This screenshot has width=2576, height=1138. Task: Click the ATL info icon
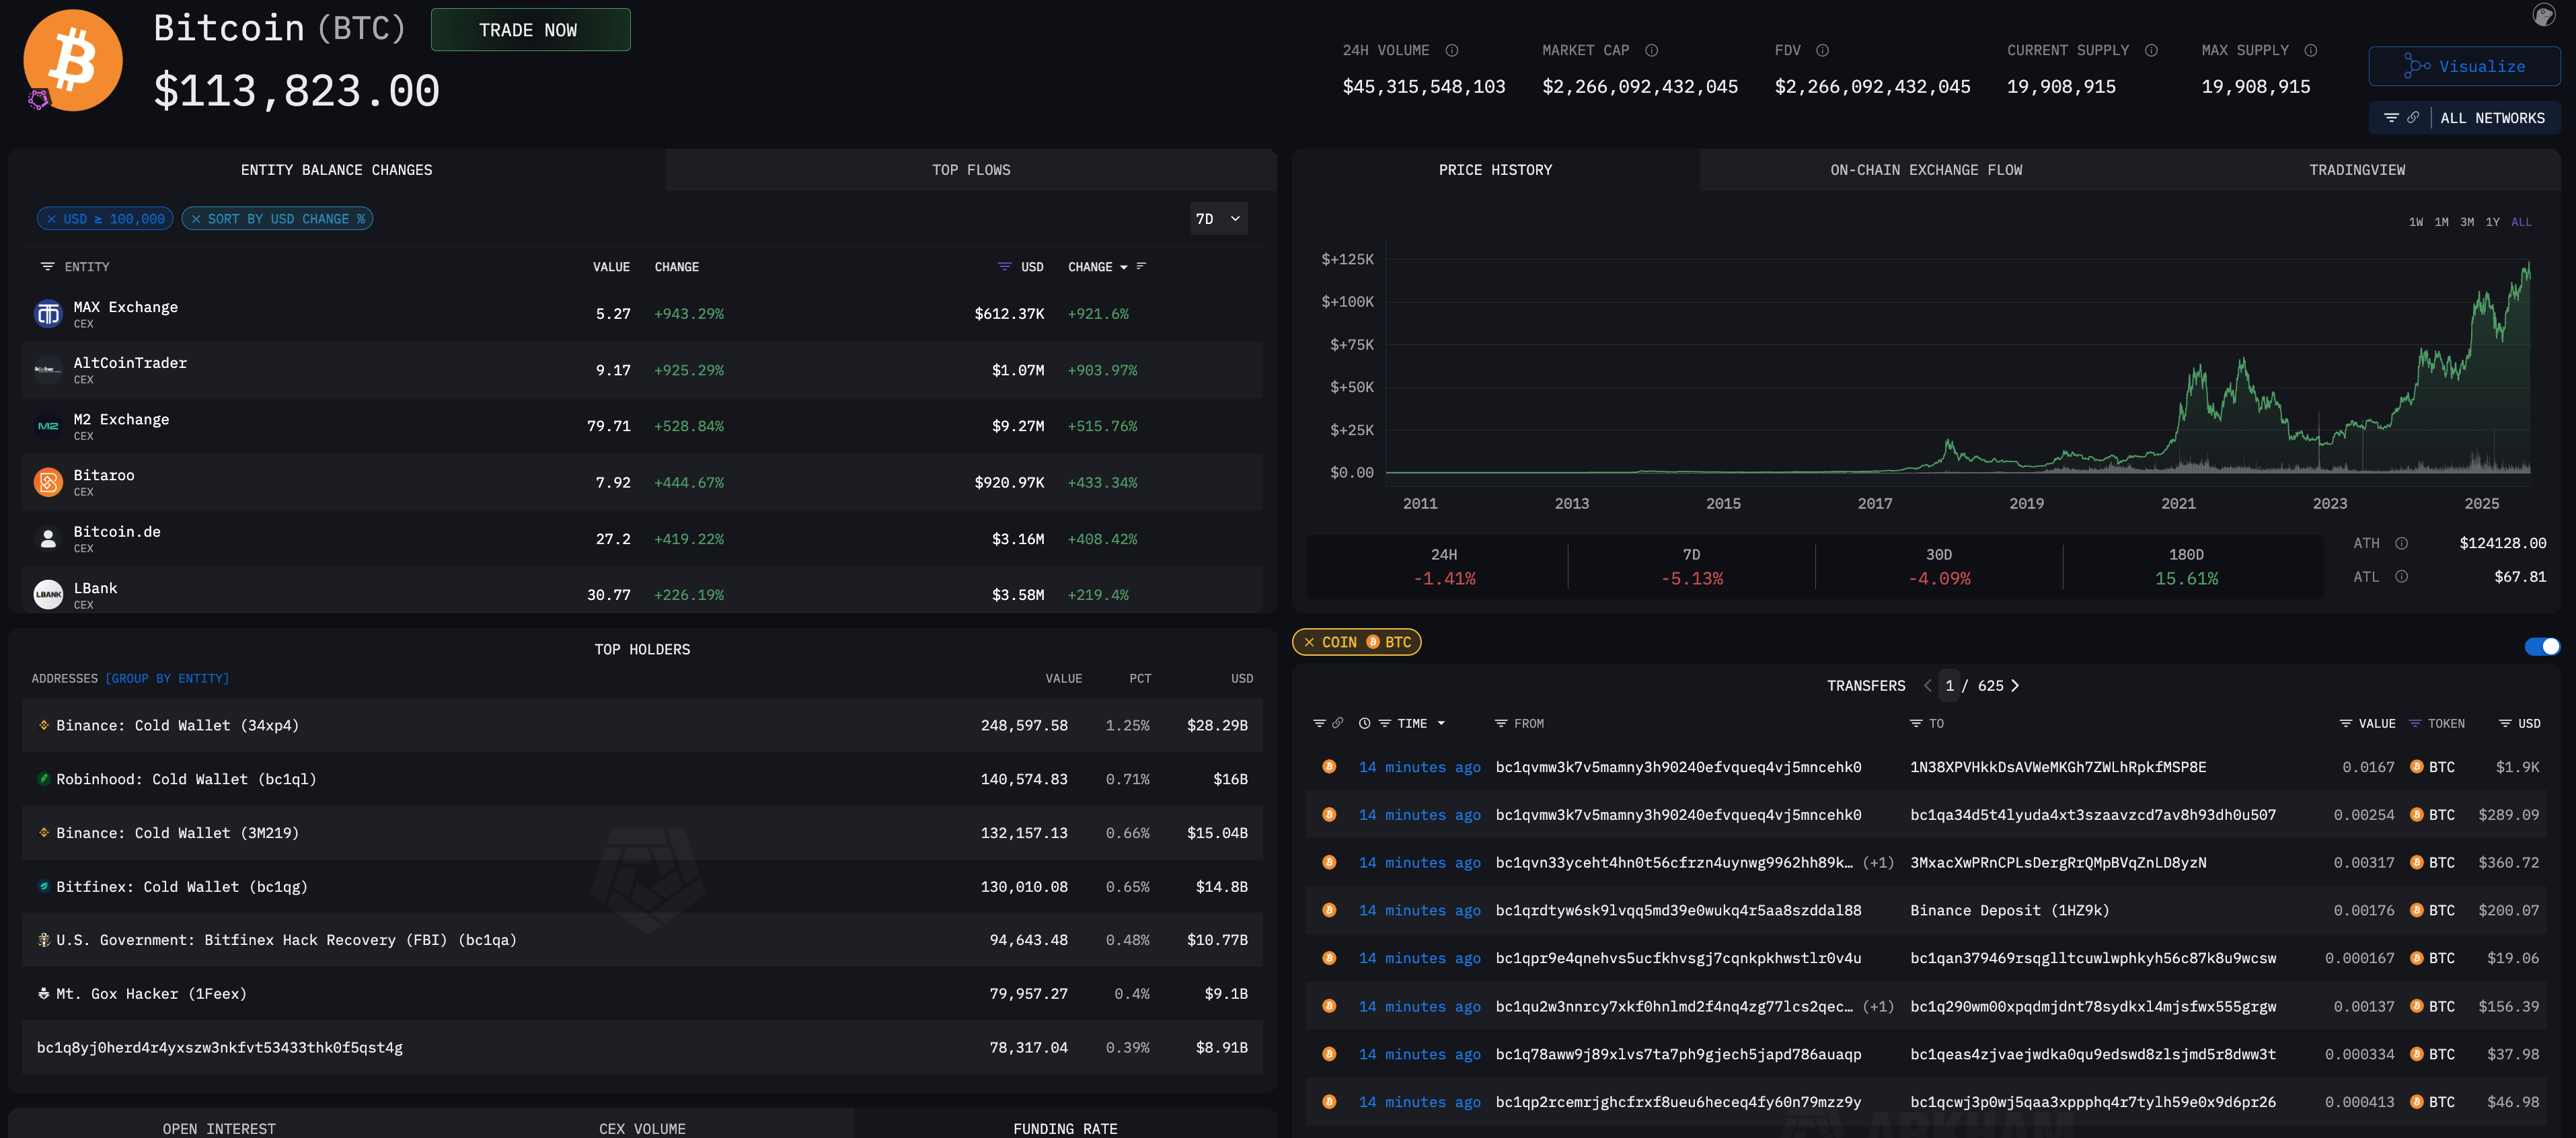(x=2402, y=577)
